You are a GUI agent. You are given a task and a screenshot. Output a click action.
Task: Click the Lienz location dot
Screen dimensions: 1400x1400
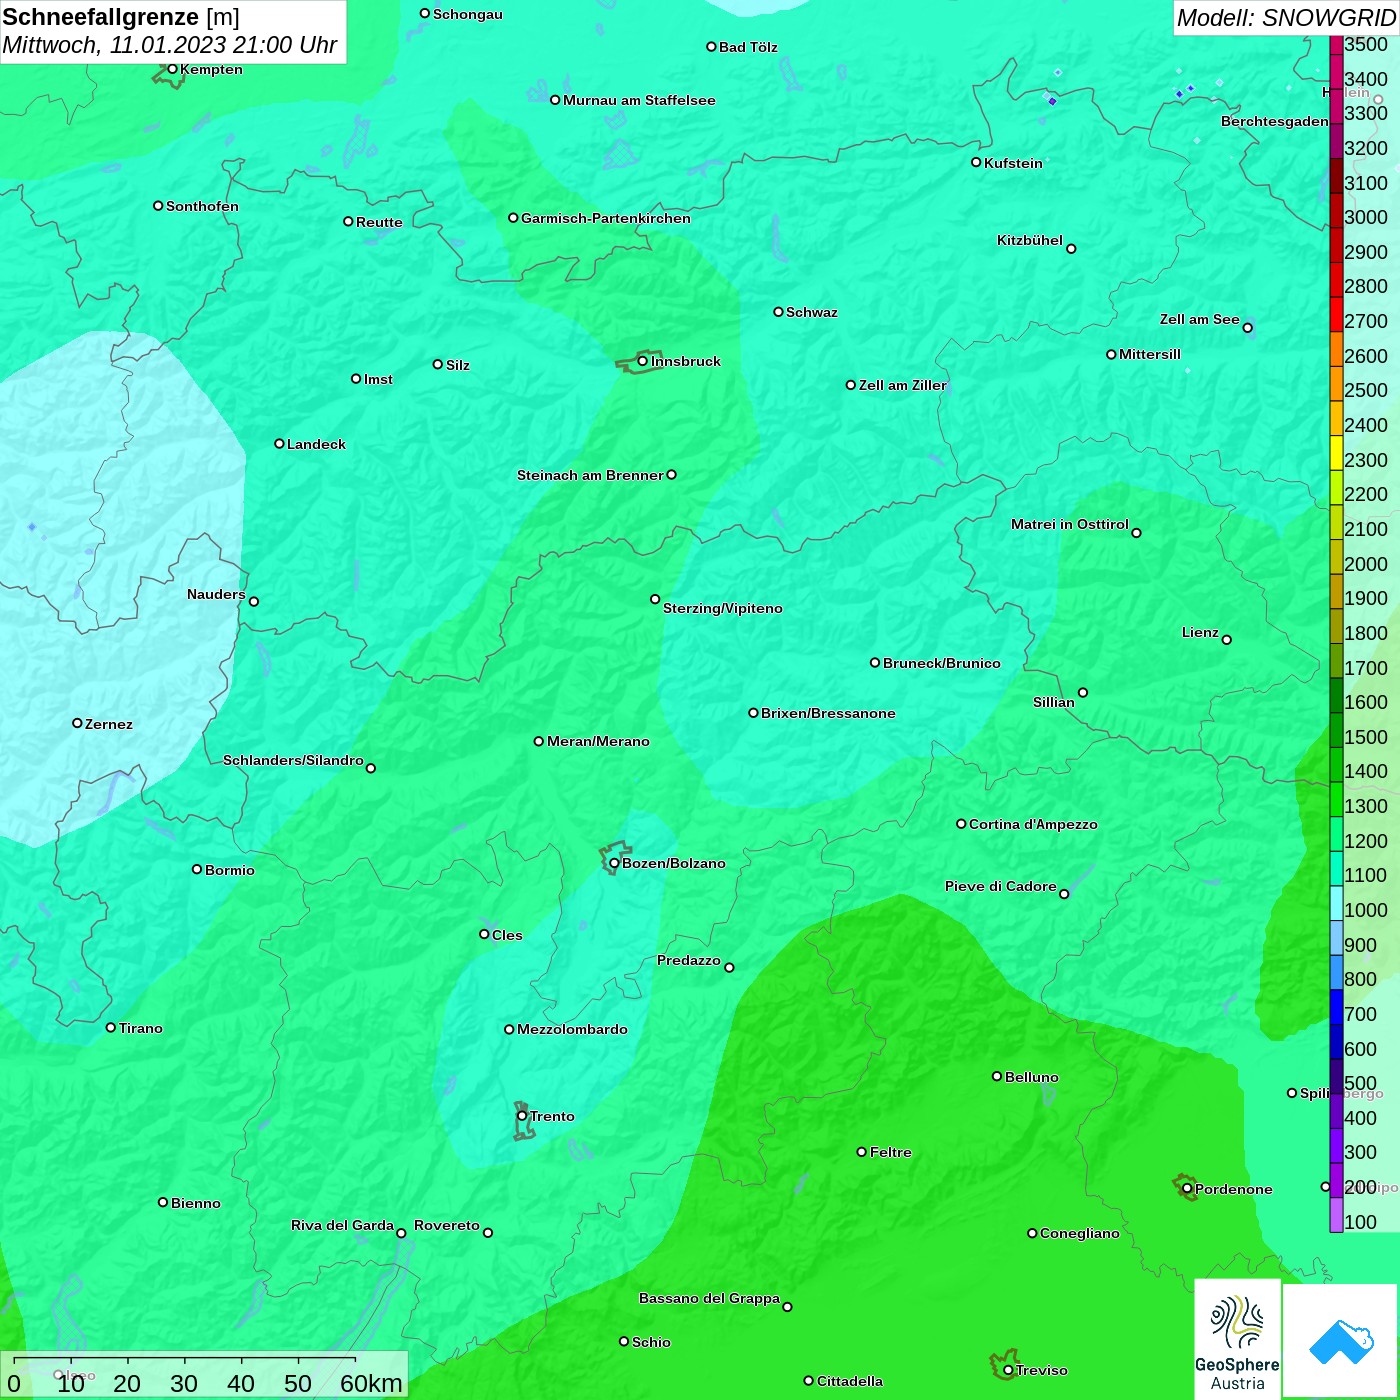tap(1227, 640)
